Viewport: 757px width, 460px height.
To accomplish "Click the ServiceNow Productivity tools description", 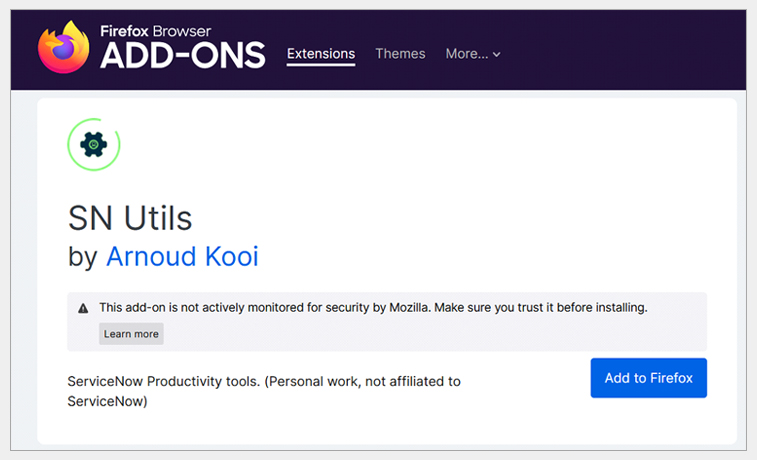I will point(264,381).
